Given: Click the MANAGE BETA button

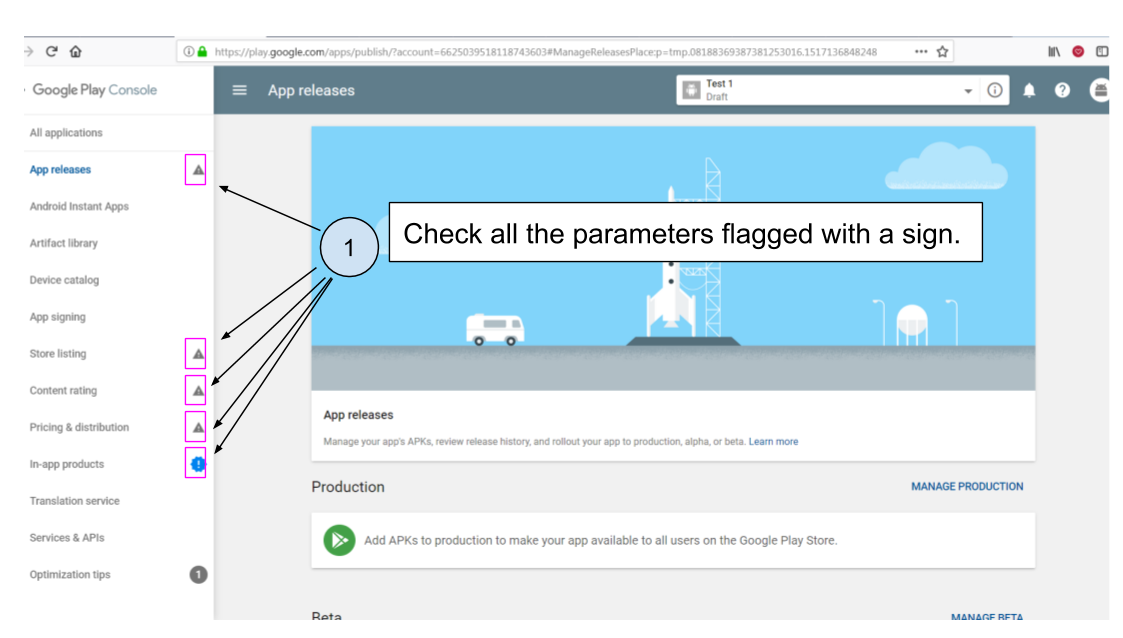Looking at the screenshot, I should [x=987, y=616].
